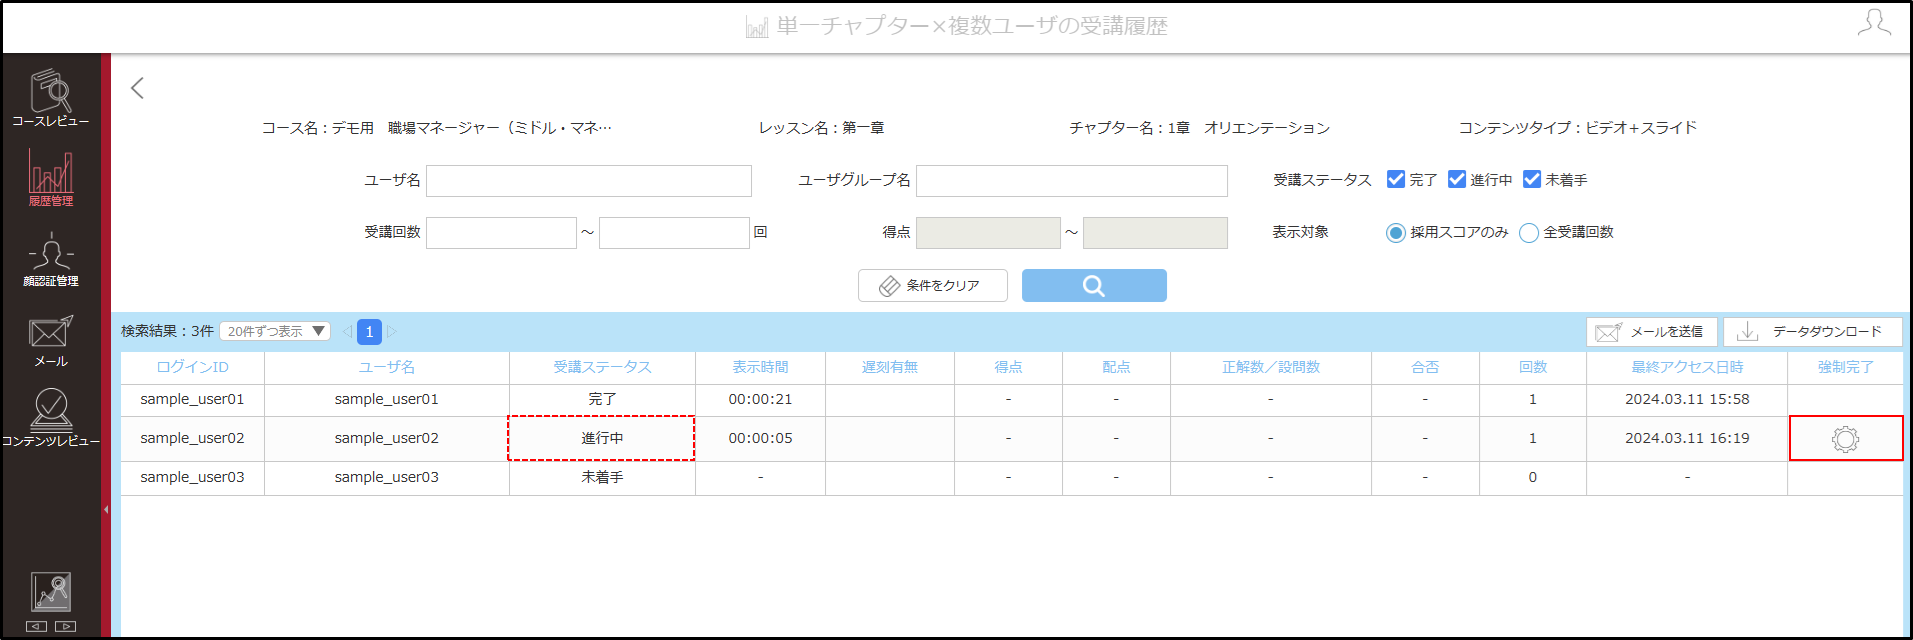Sort by the 正解数／設問数 column header
1913x640 pixels.
(x=1270, y=367)
